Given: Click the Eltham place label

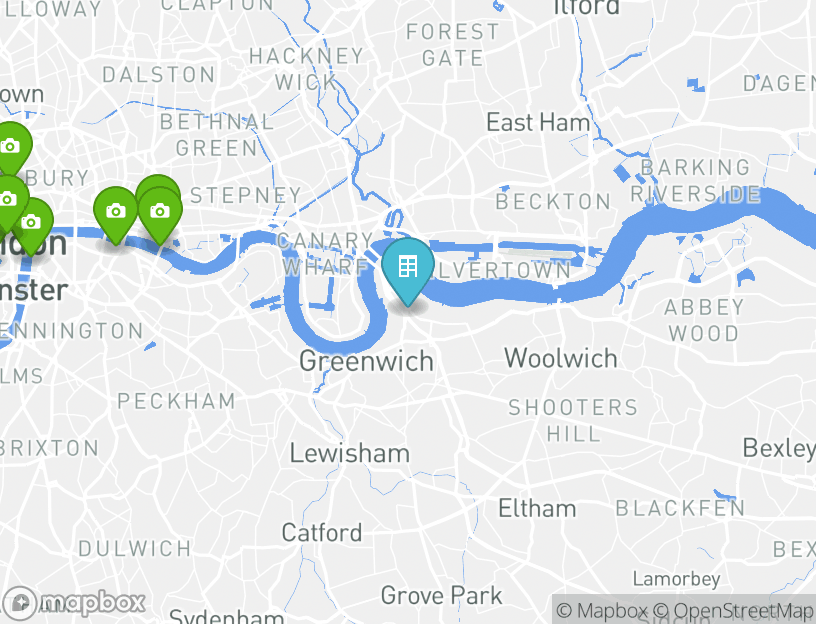Looking at the screenshot, I should pos(537,508).
